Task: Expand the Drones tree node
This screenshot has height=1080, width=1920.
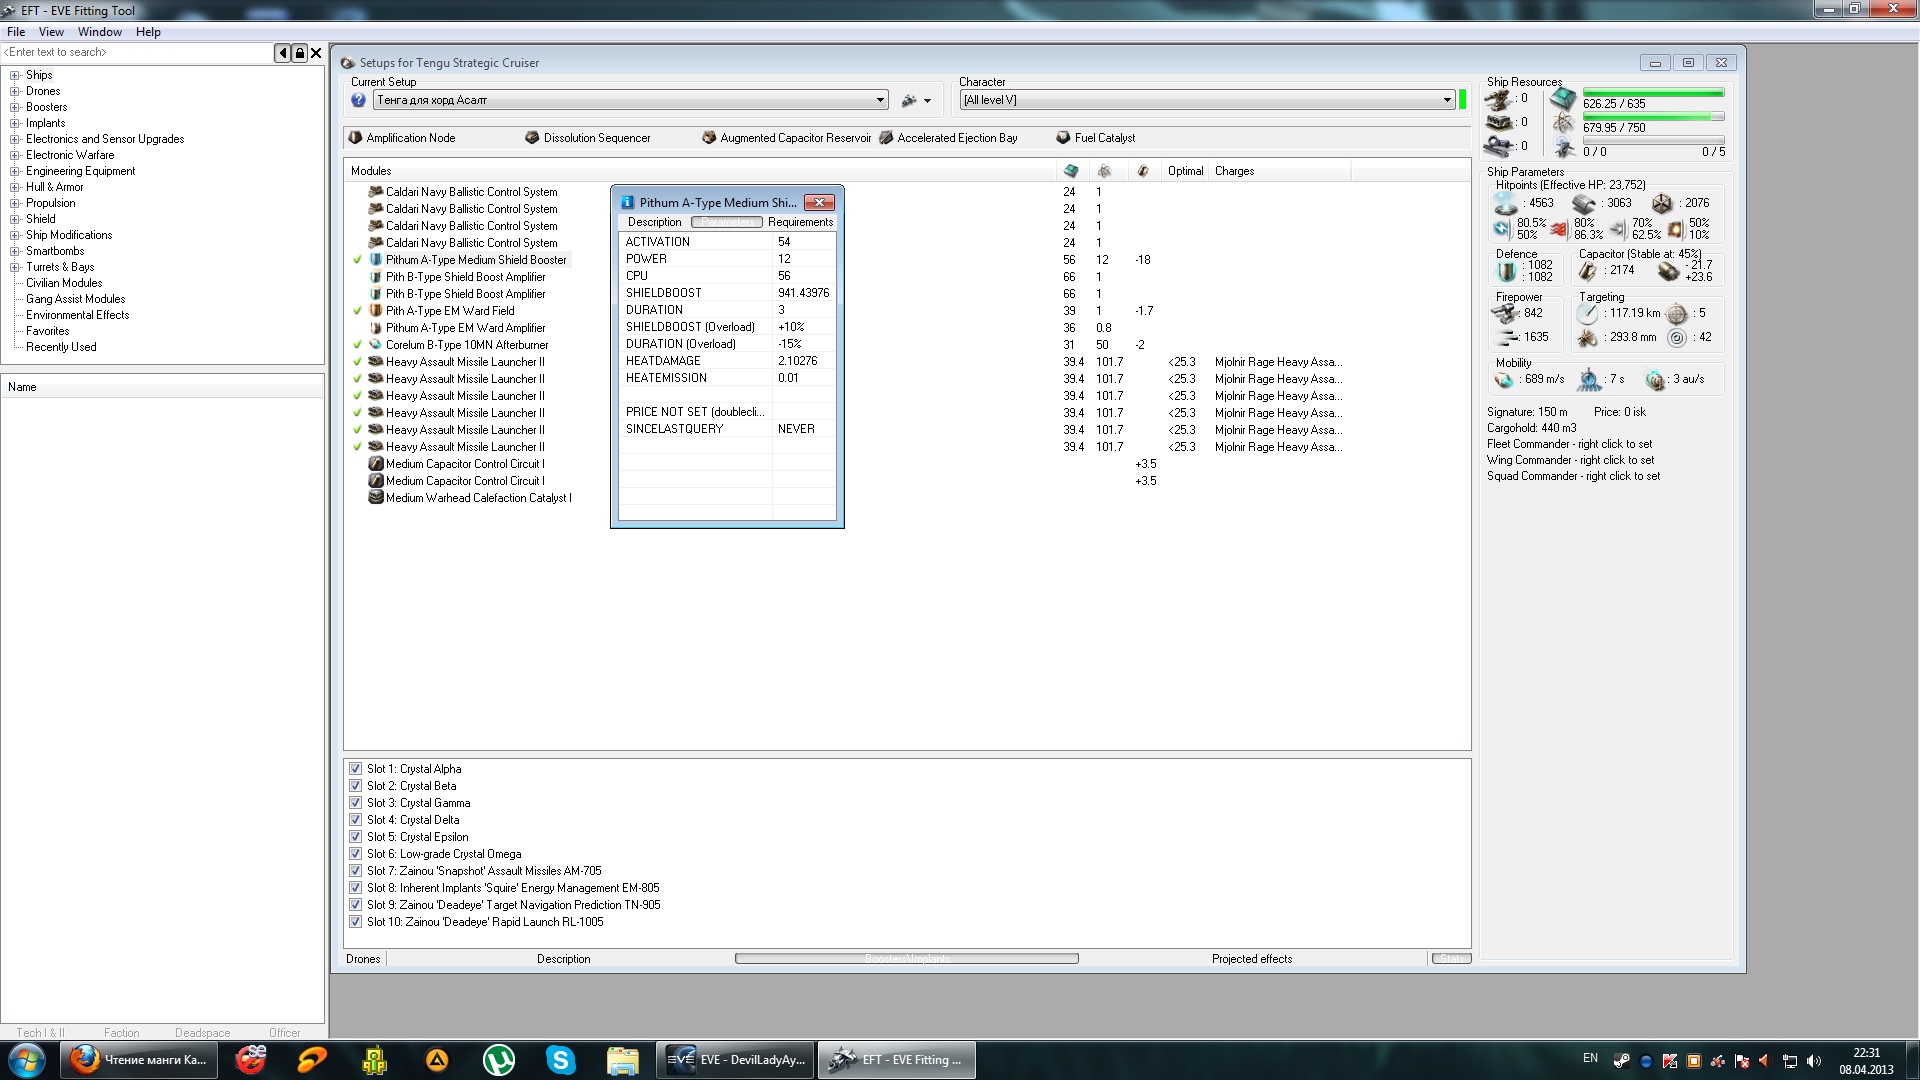Action: [15, 91]
